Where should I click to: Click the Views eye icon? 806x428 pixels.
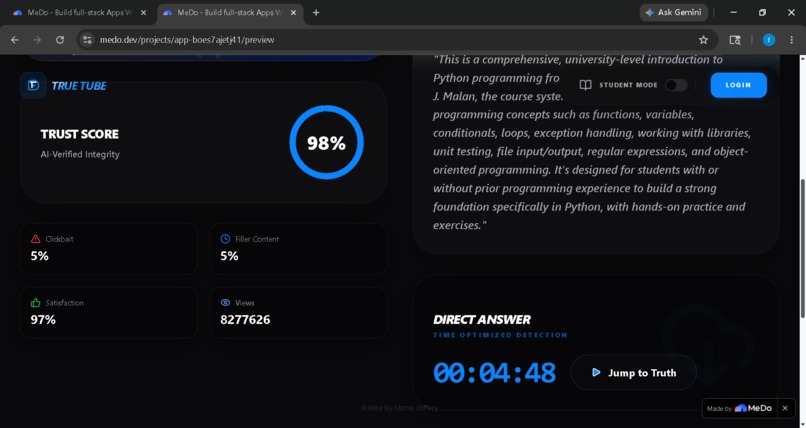point(225,303)
